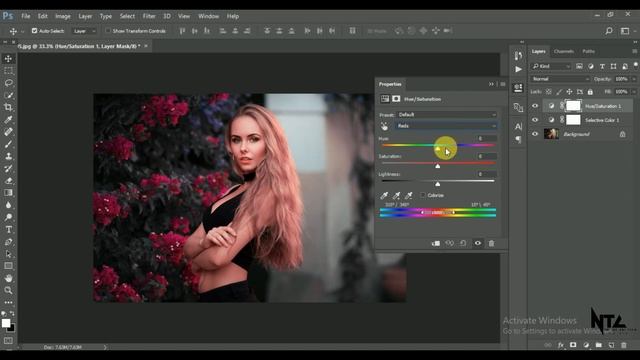Select the Pen tool

click(x=8, y=242)
